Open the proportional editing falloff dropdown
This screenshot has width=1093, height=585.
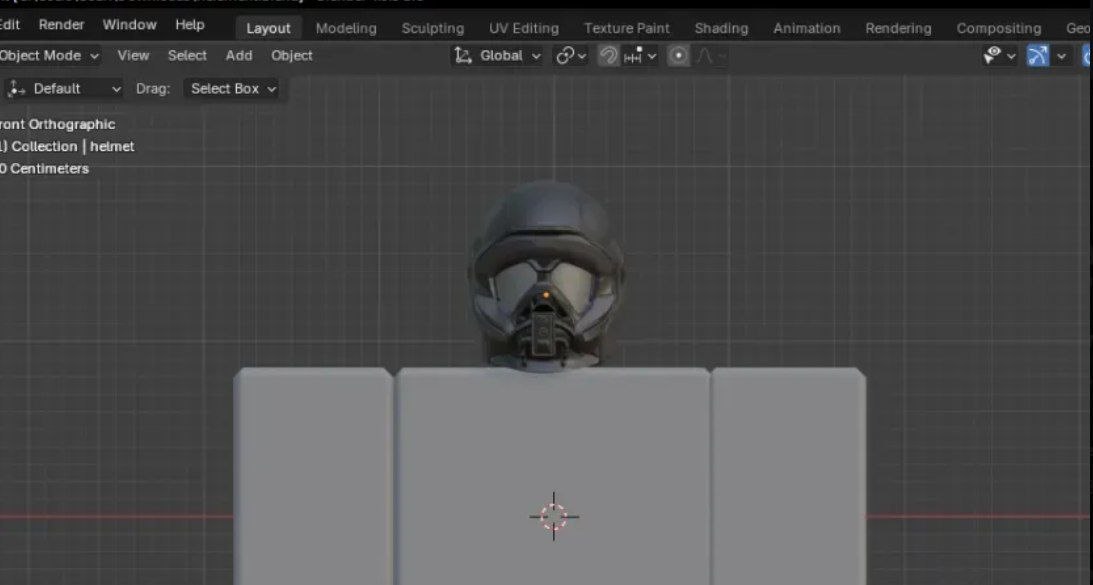710,56
